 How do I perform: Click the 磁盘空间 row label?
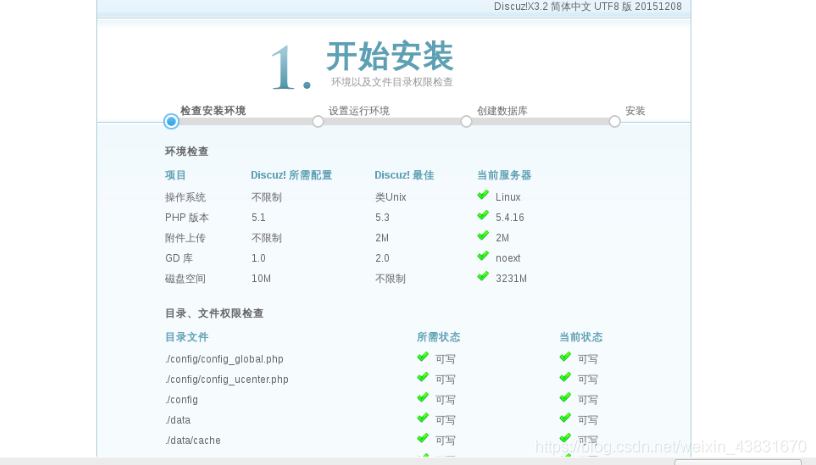point(185,278)
